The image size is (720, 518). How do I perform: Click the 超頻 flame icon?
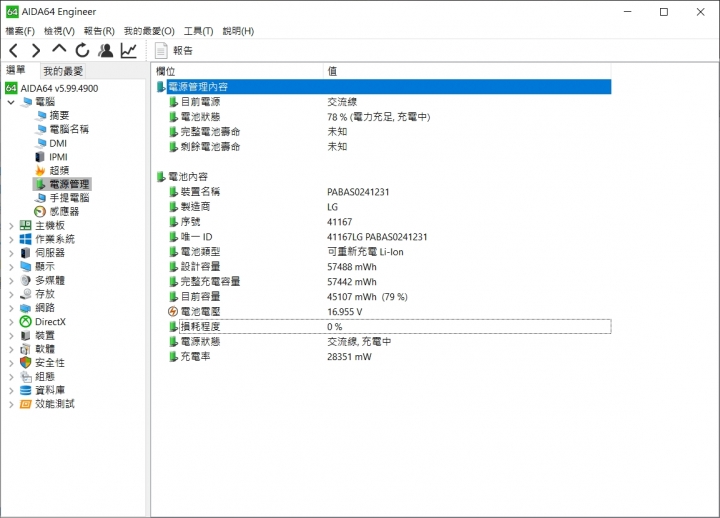[40, 170]
